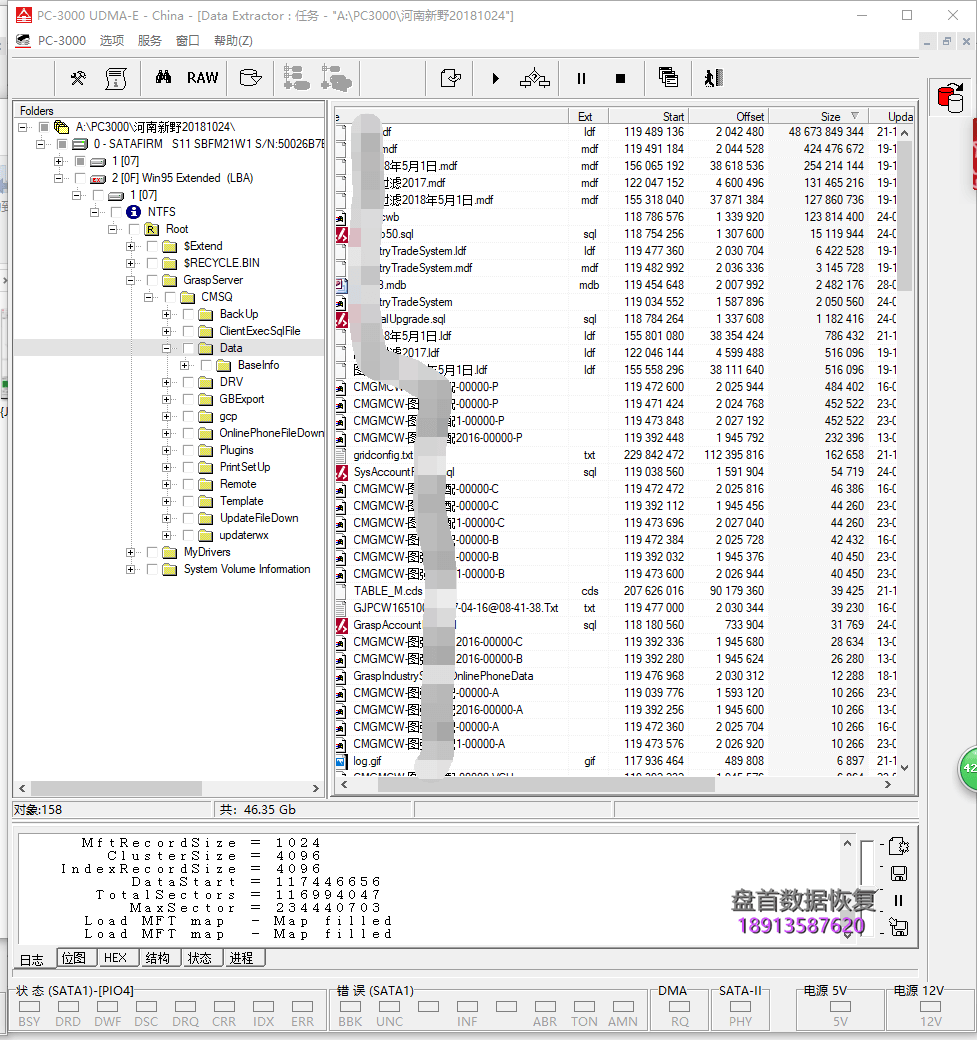The height and width of the screenshot is (1040, 977).
Task: Open the 选项 menu
Action: (x=111, y=40)
